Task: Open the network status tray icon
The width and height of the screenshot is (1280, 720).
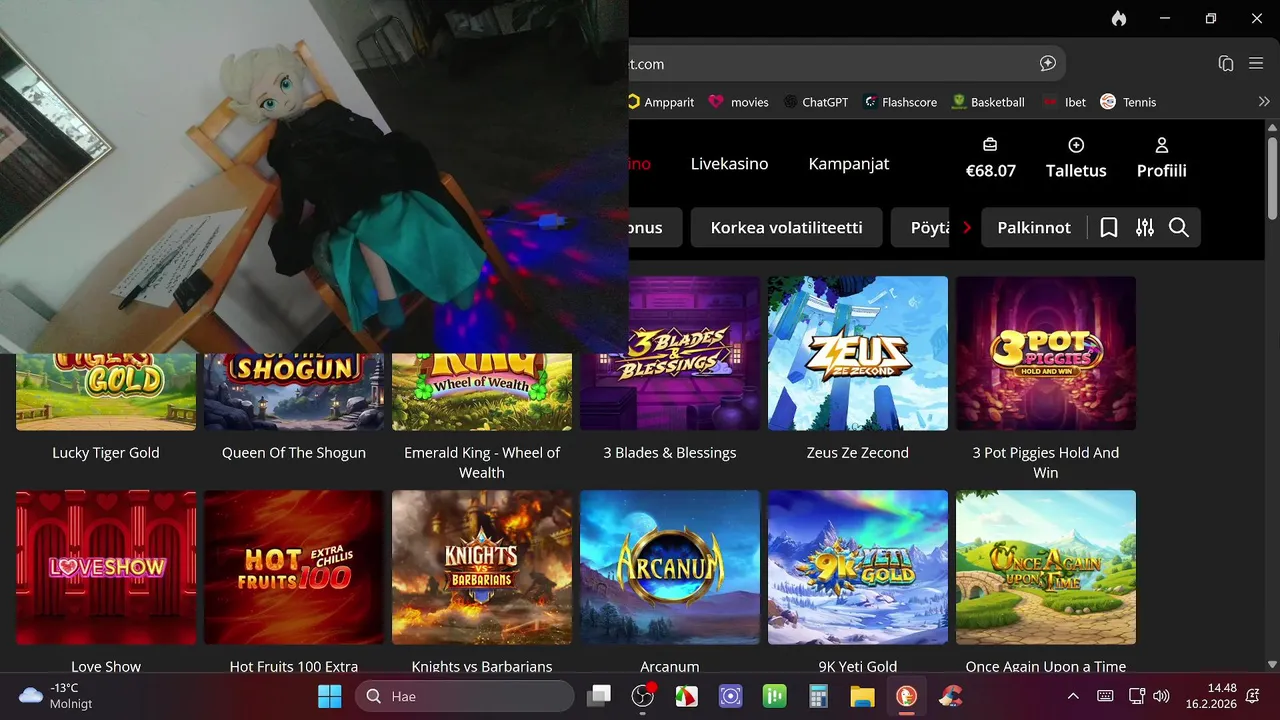Action: tap(1136, 696)
